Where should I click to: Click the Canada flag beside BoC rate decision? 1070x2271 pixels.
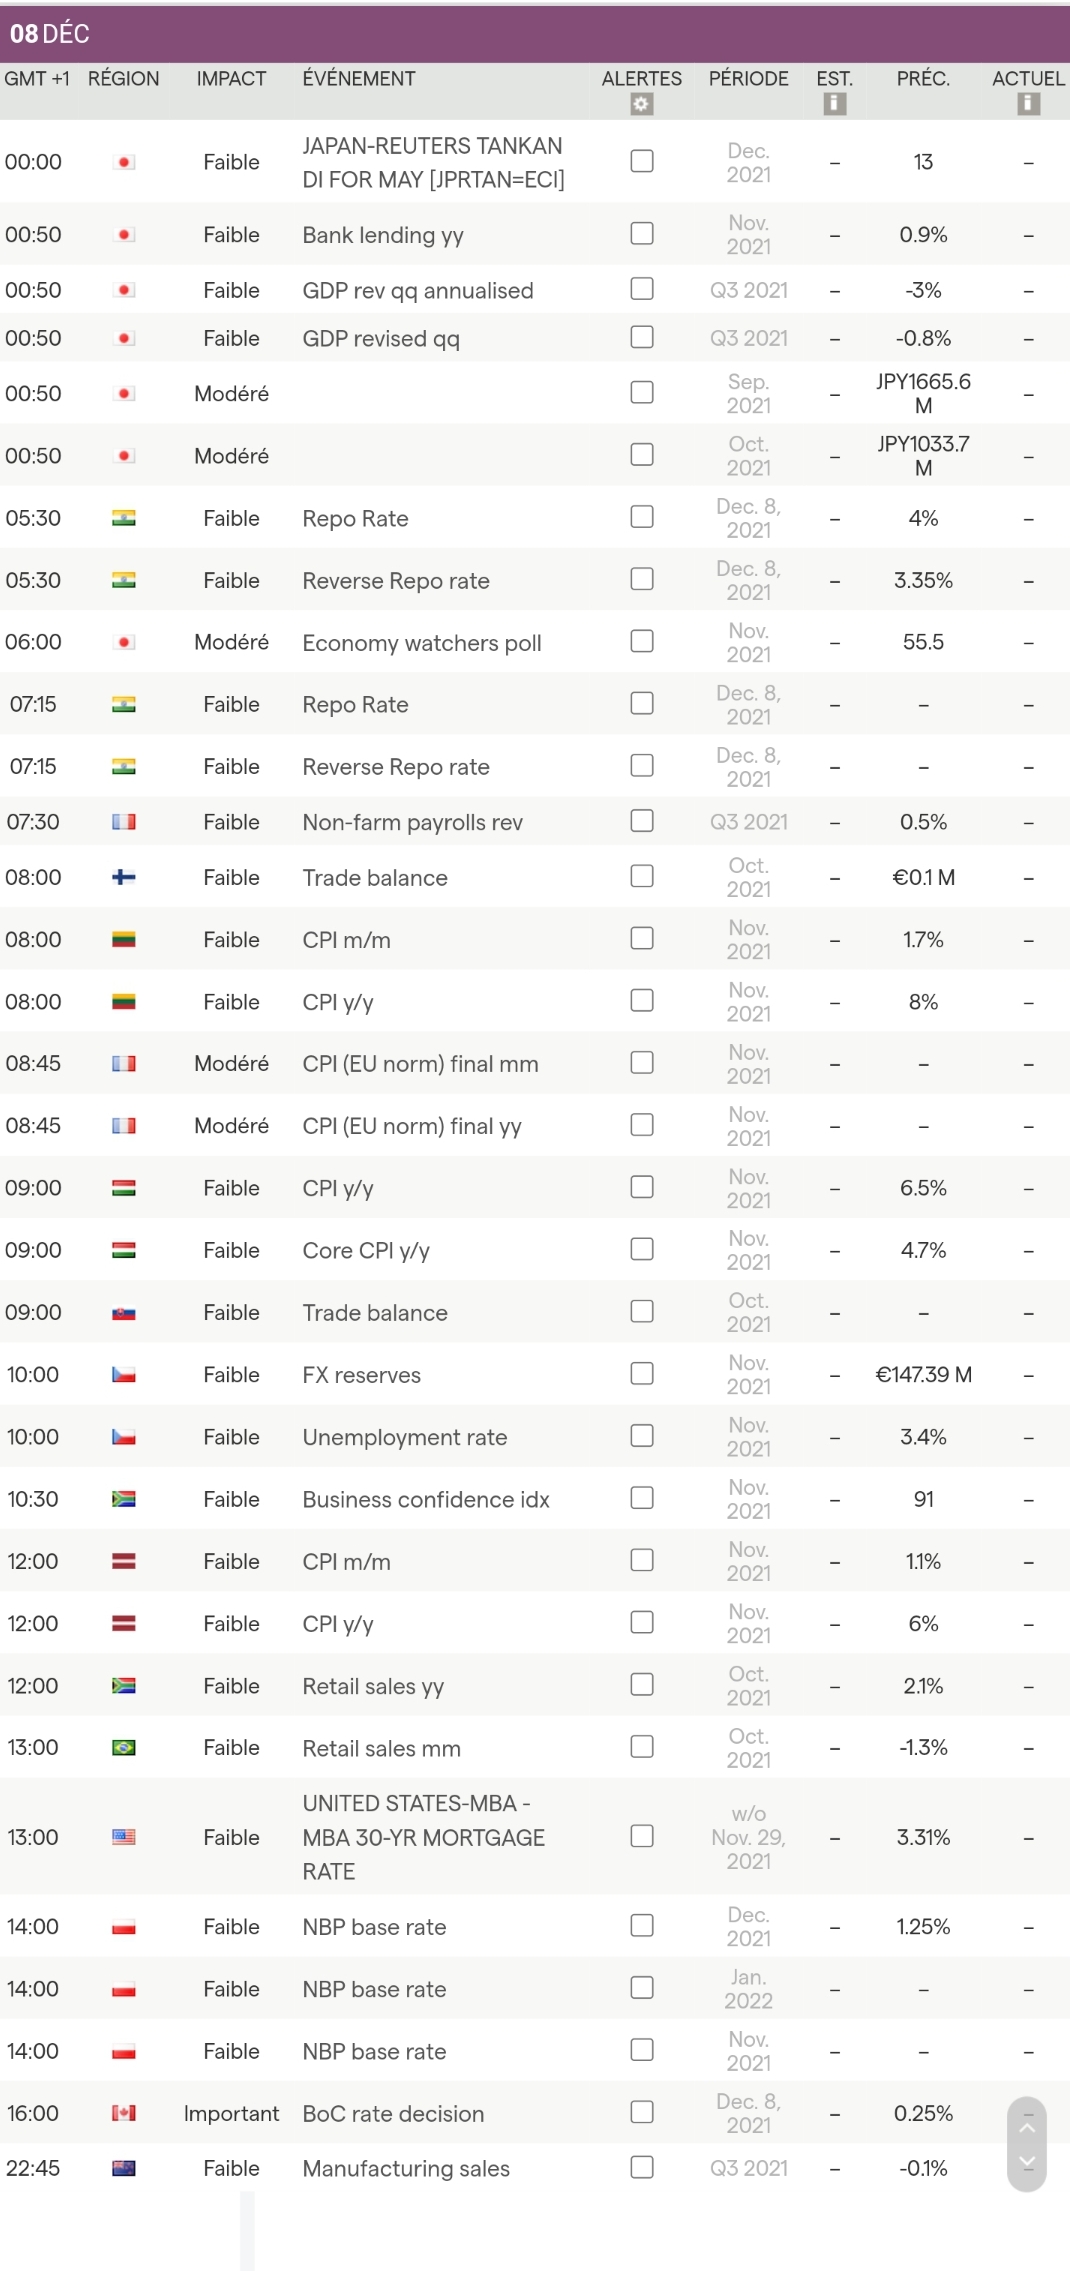(124, 2113)
